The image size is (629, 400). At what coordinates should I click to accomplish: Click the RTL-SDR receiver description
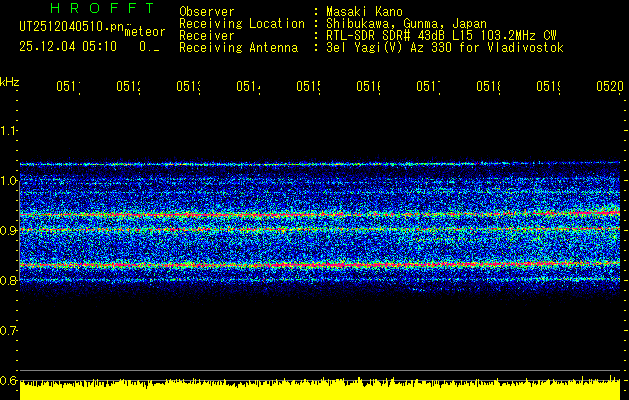click(441, 36)
